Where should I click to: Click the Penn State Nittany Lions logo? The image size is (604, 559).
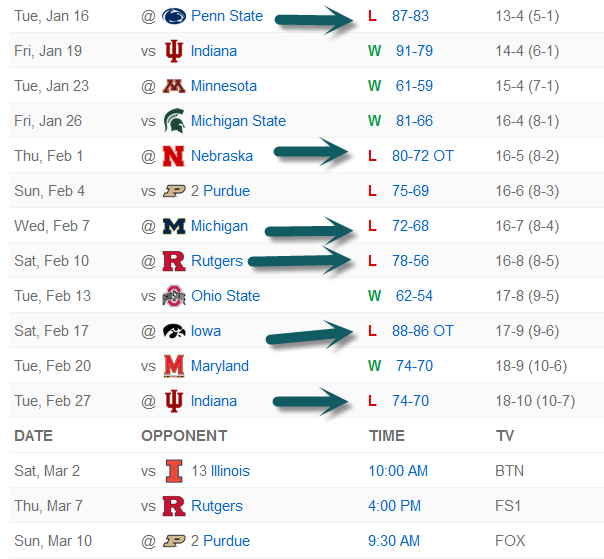click(x=175, y=16)
